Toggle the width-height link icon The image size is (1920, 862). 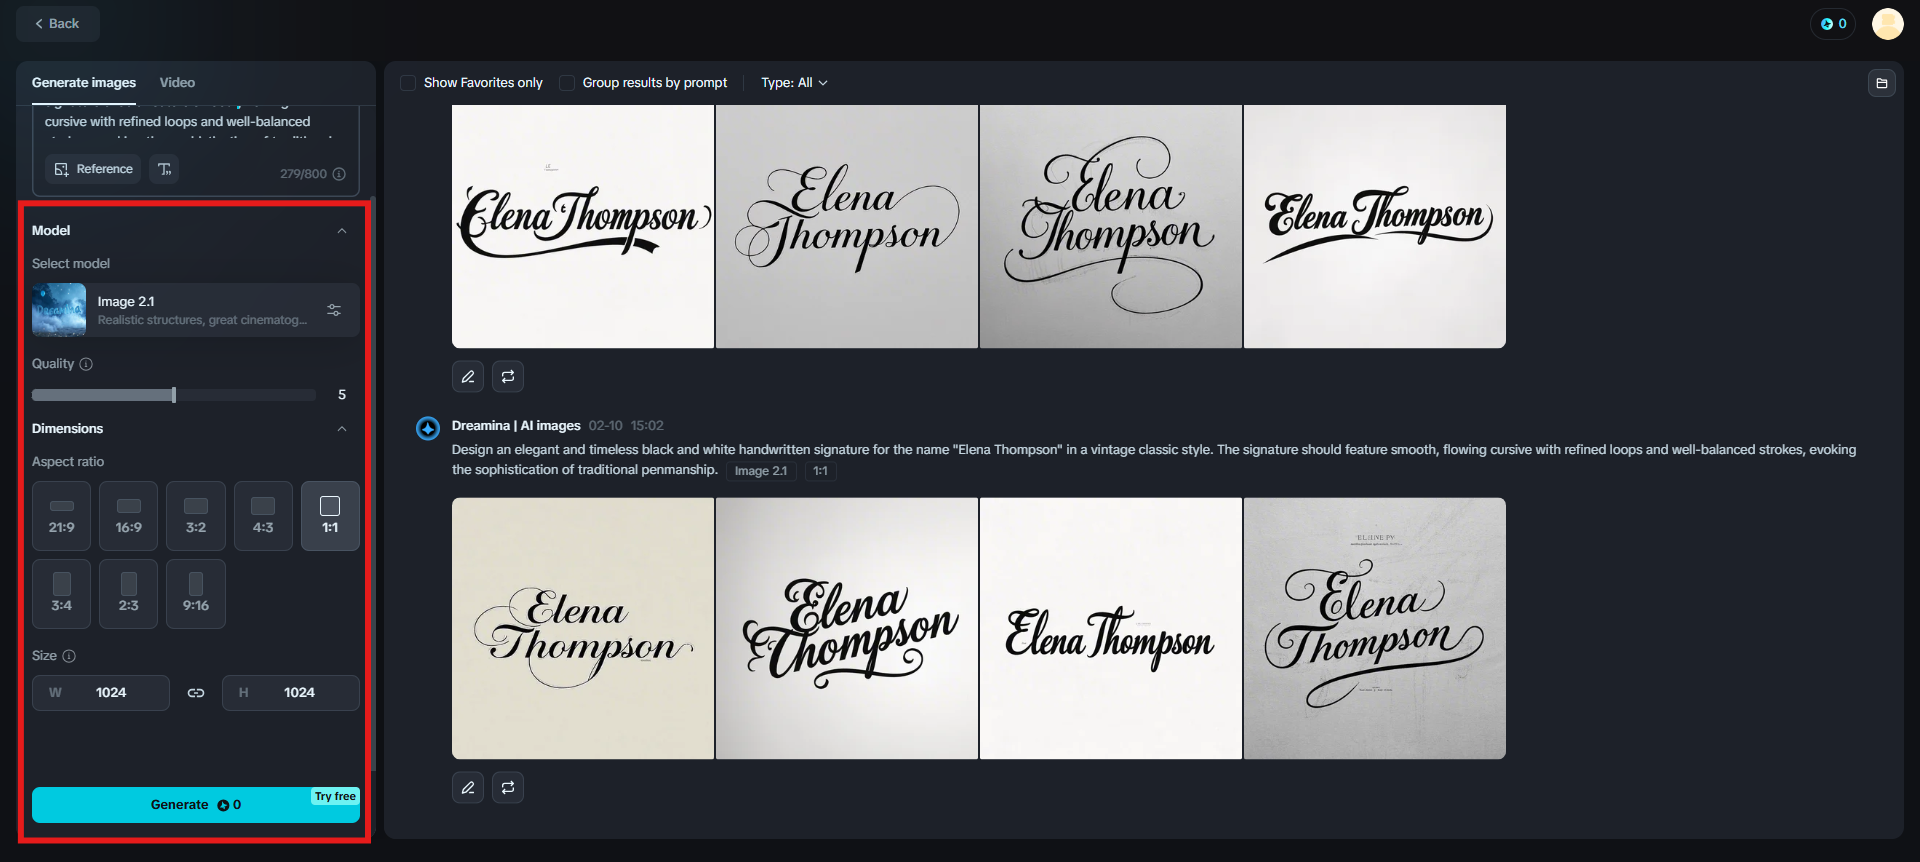coord(196,693)
